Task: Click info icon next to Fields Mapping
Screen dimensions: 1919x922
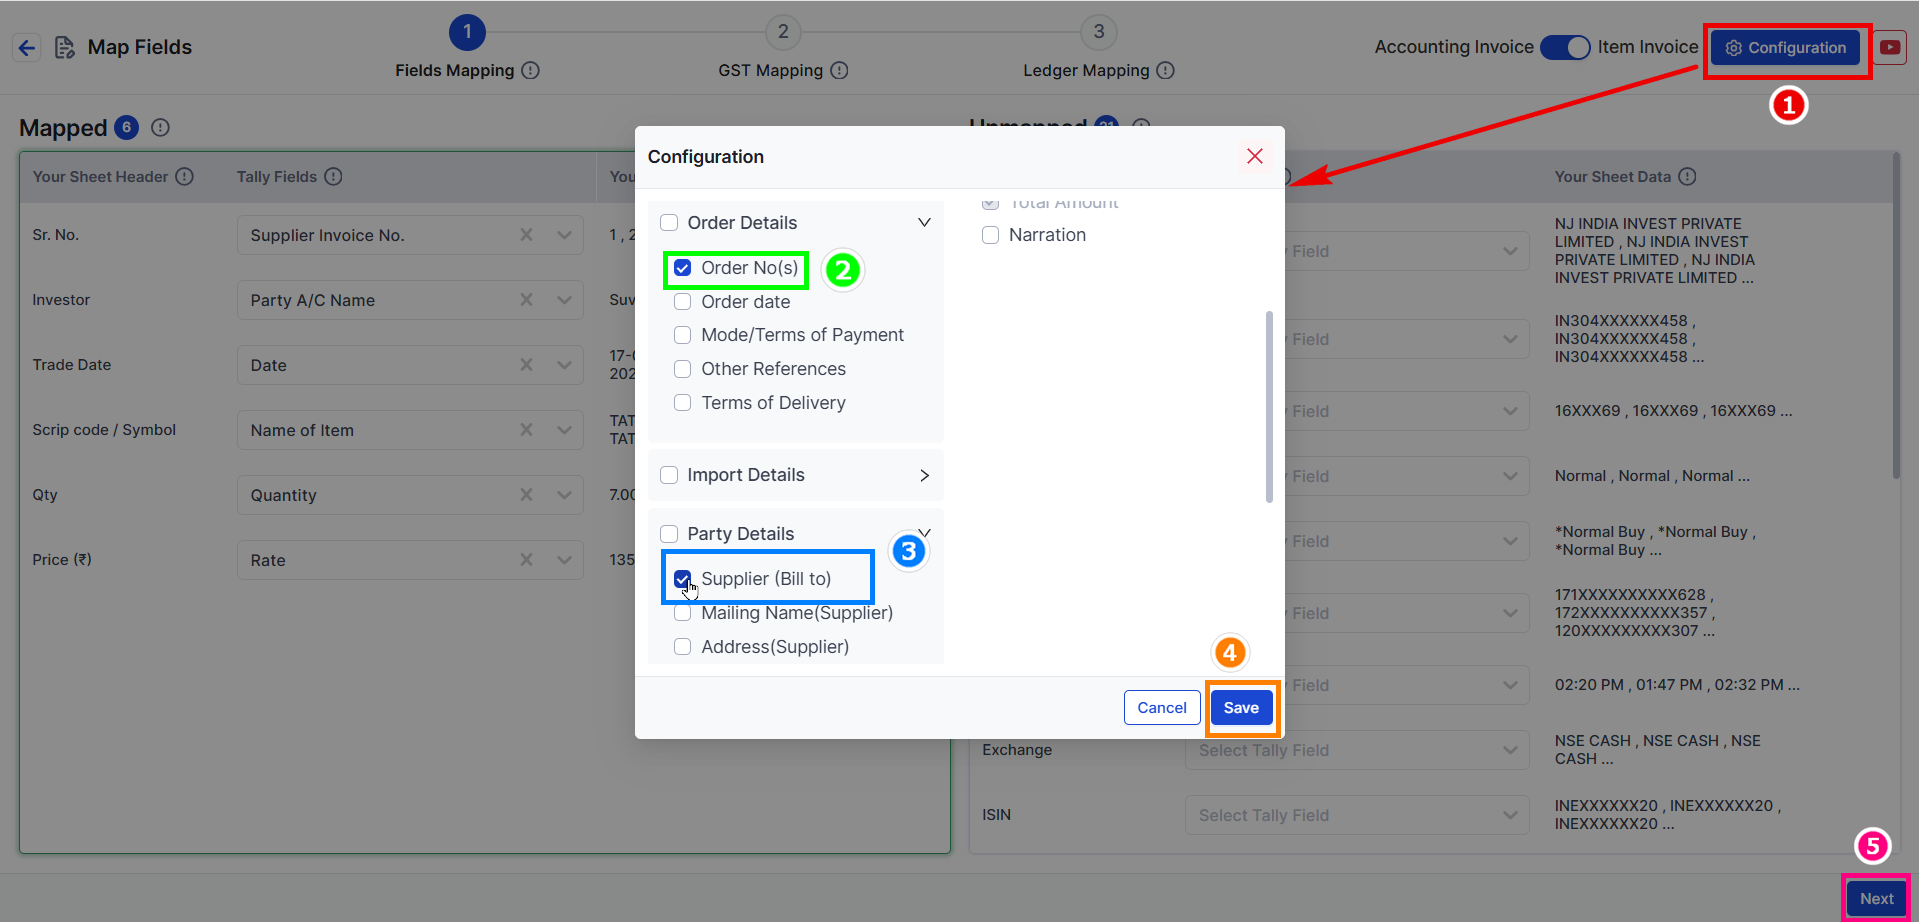Action: [x=531, y=70]
